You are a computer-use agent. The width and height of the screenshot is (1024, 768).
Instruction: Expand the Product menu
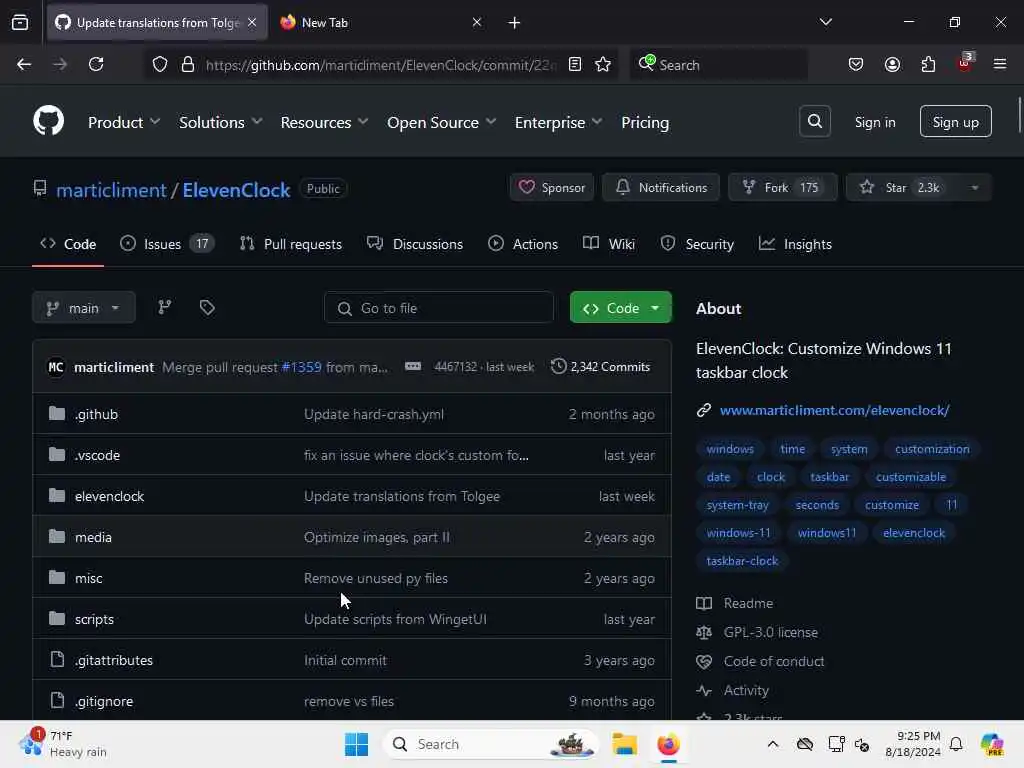tap(124, 122)
